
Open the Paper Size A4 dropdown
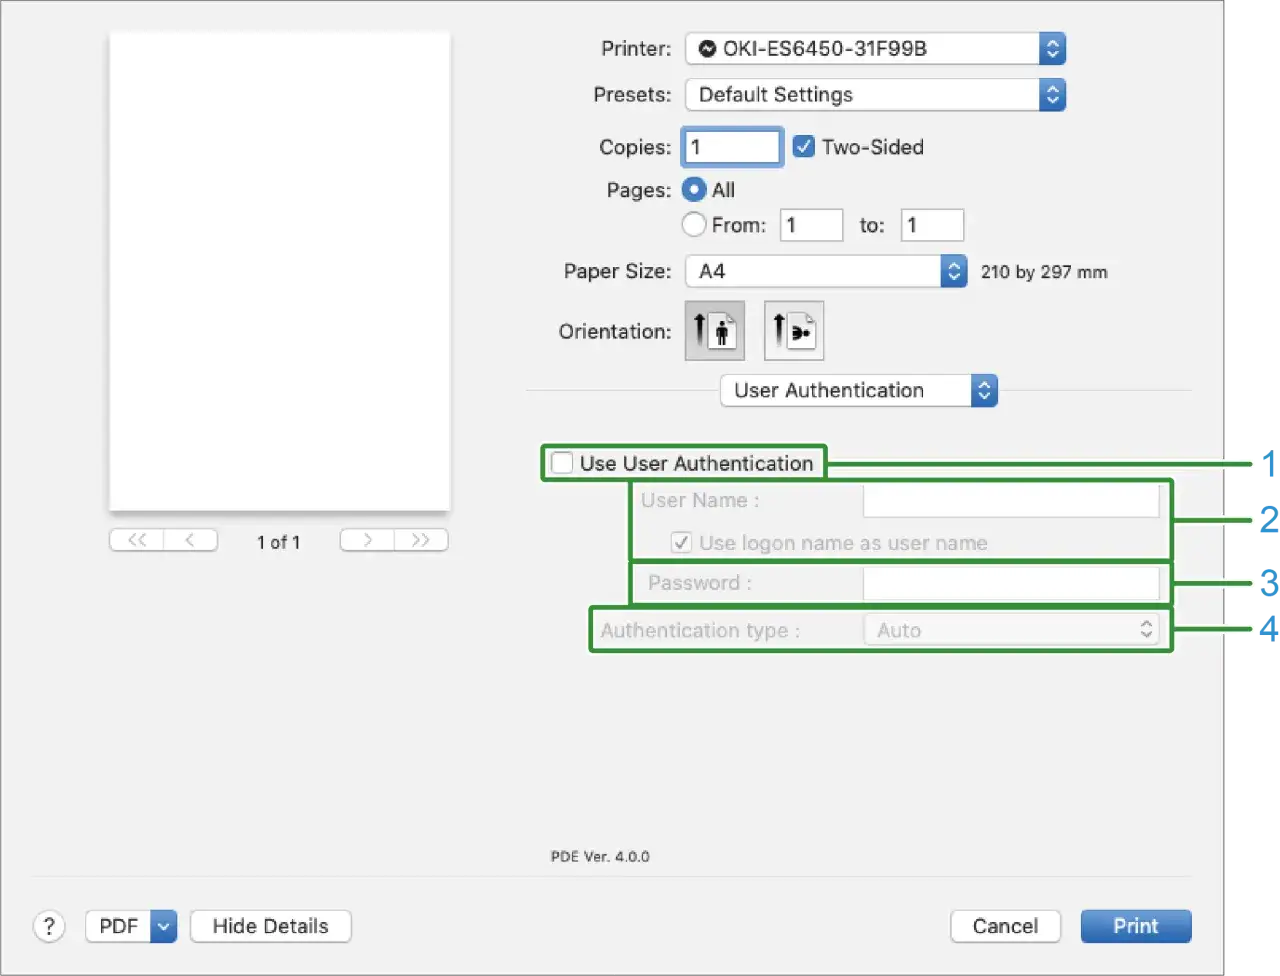[826, 271]
